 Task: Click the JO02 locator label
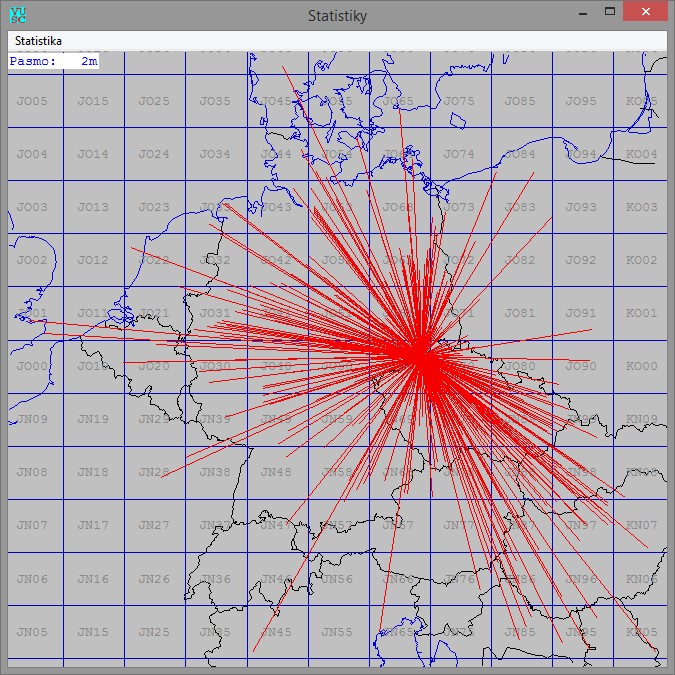pos(32,260)
